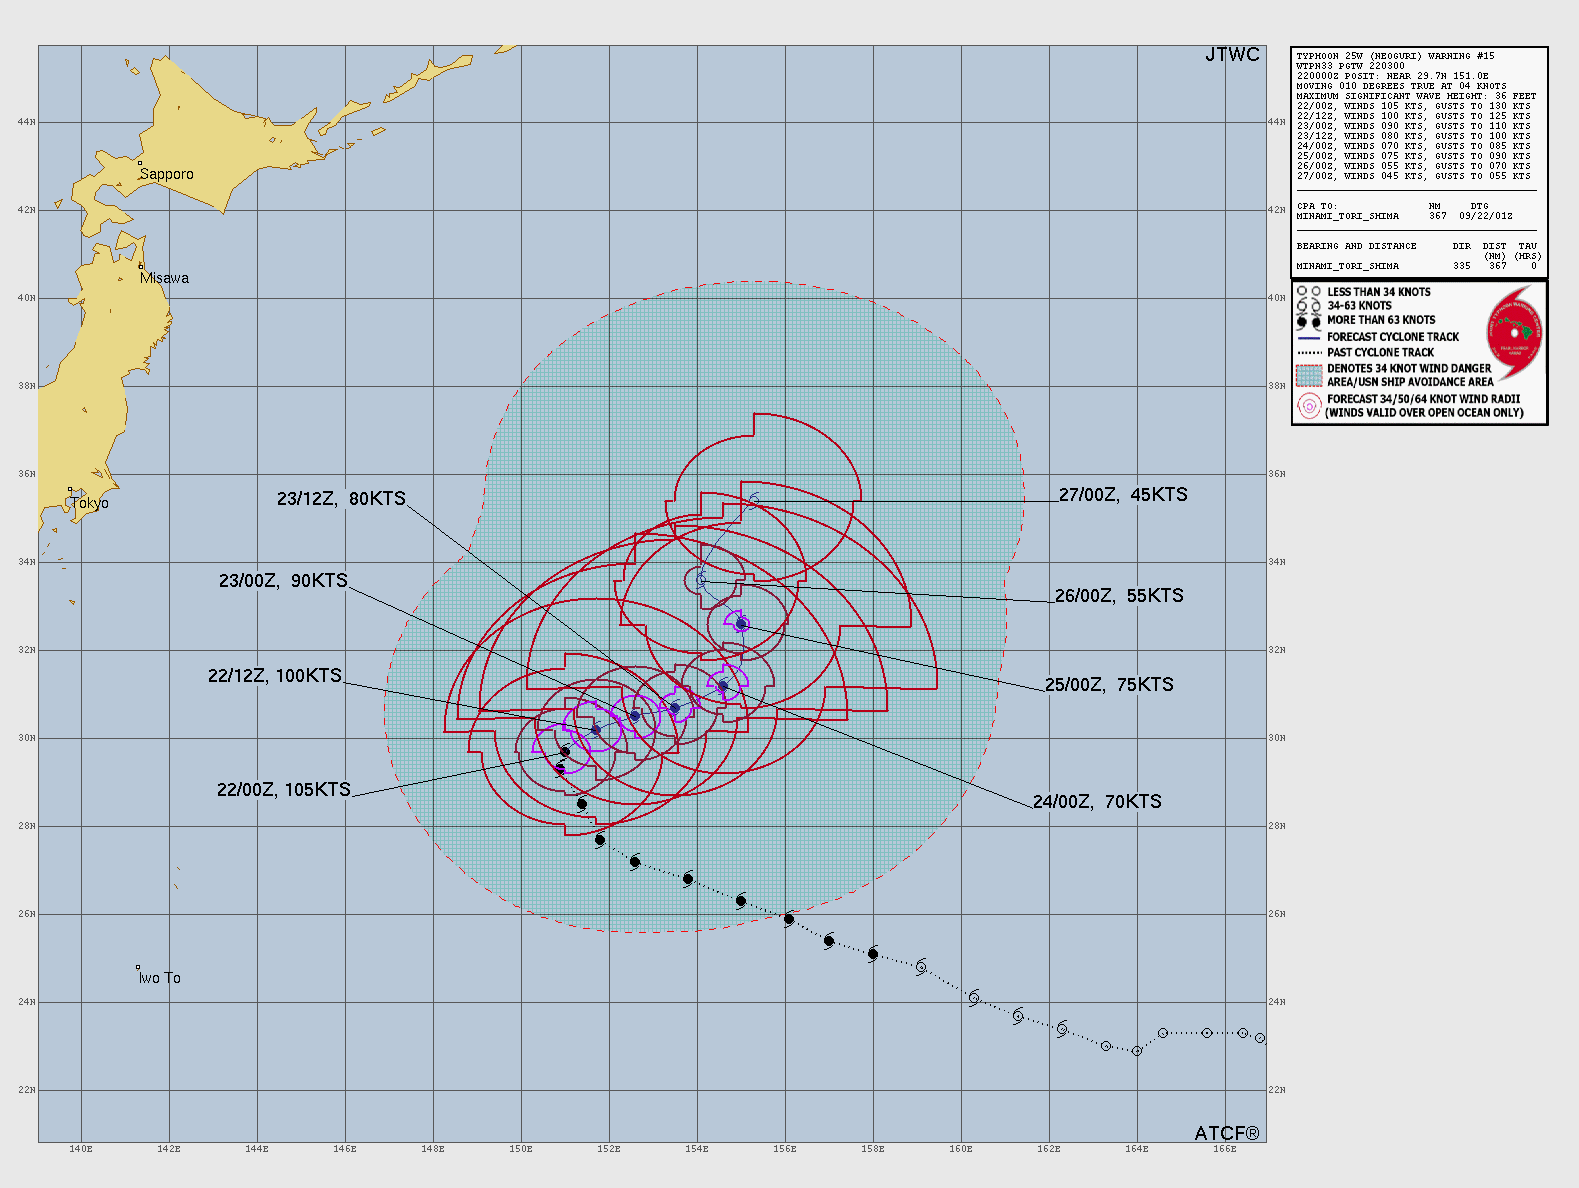Viewport: 1579px width, 1188px height.
Task: Click the 24/00Z, 70KTS forecast label
Action: coord(1097,801)
